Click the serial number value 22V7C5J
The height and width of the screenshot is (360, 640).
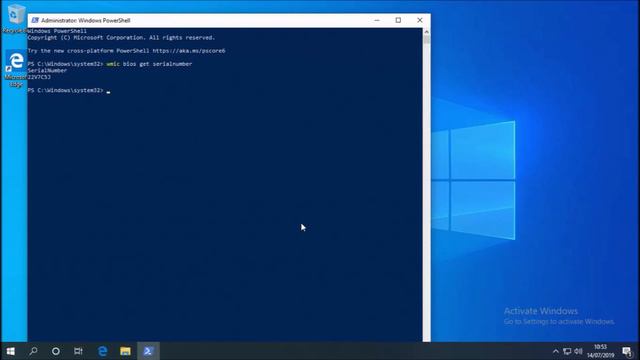[x=39, y=77]
